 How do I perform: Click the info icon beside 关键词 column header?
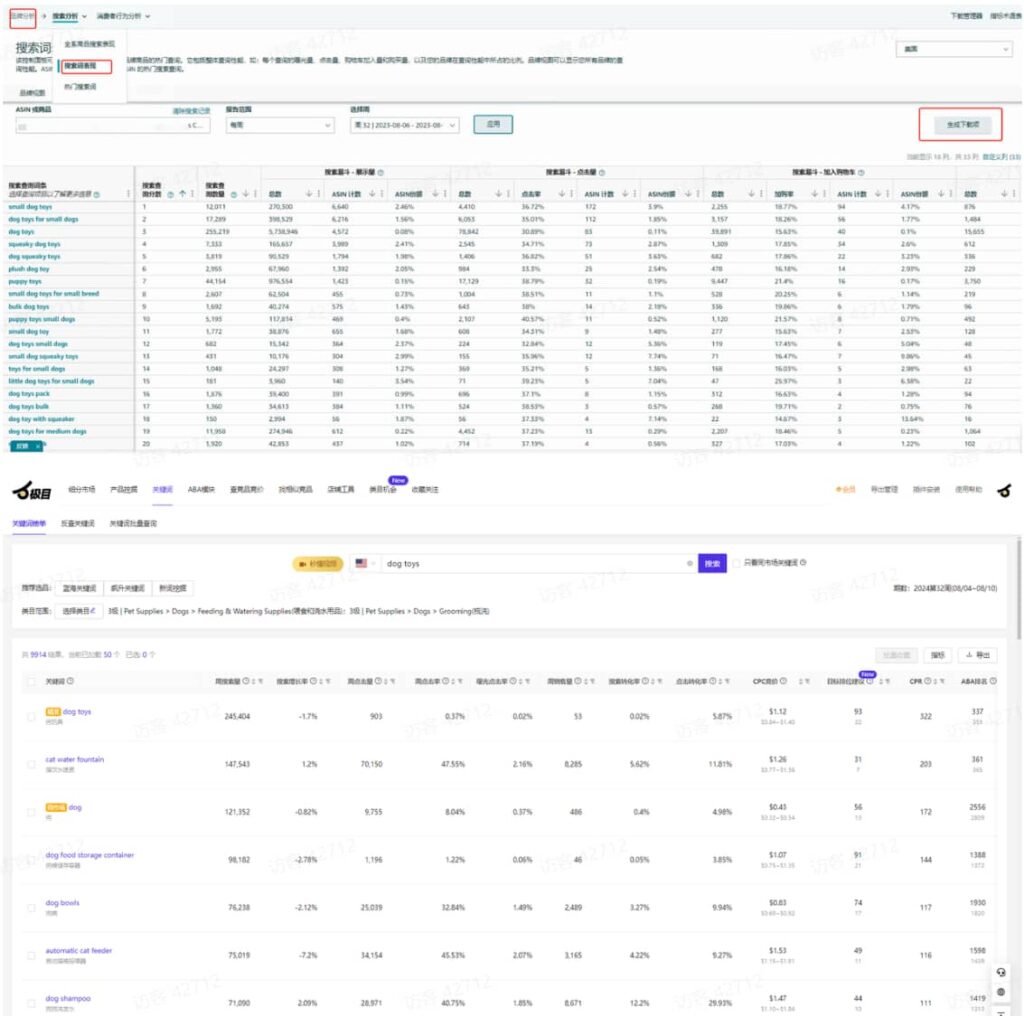tap(67, 682)
